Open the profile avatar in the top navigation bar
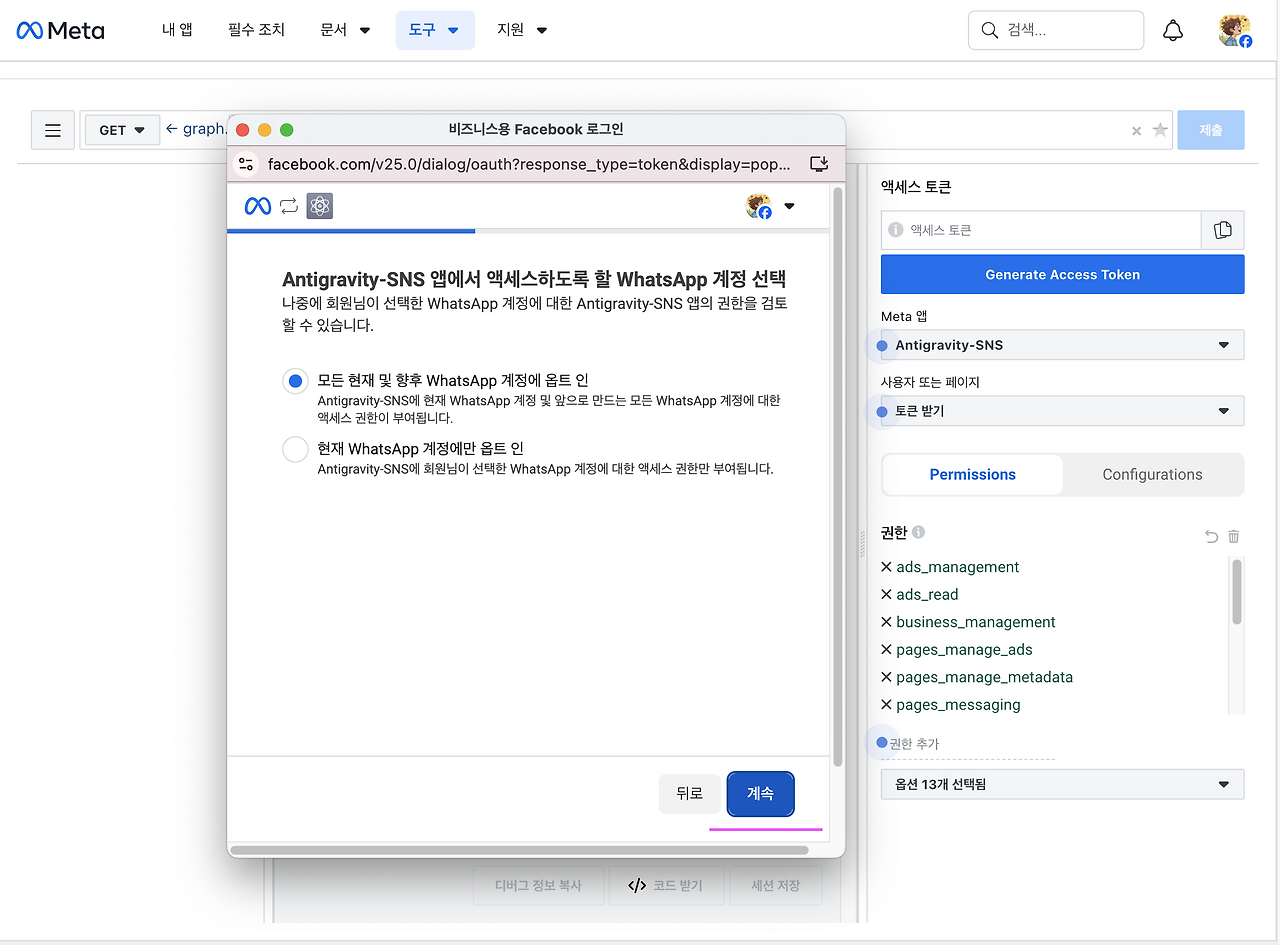 click(1235, 30)
